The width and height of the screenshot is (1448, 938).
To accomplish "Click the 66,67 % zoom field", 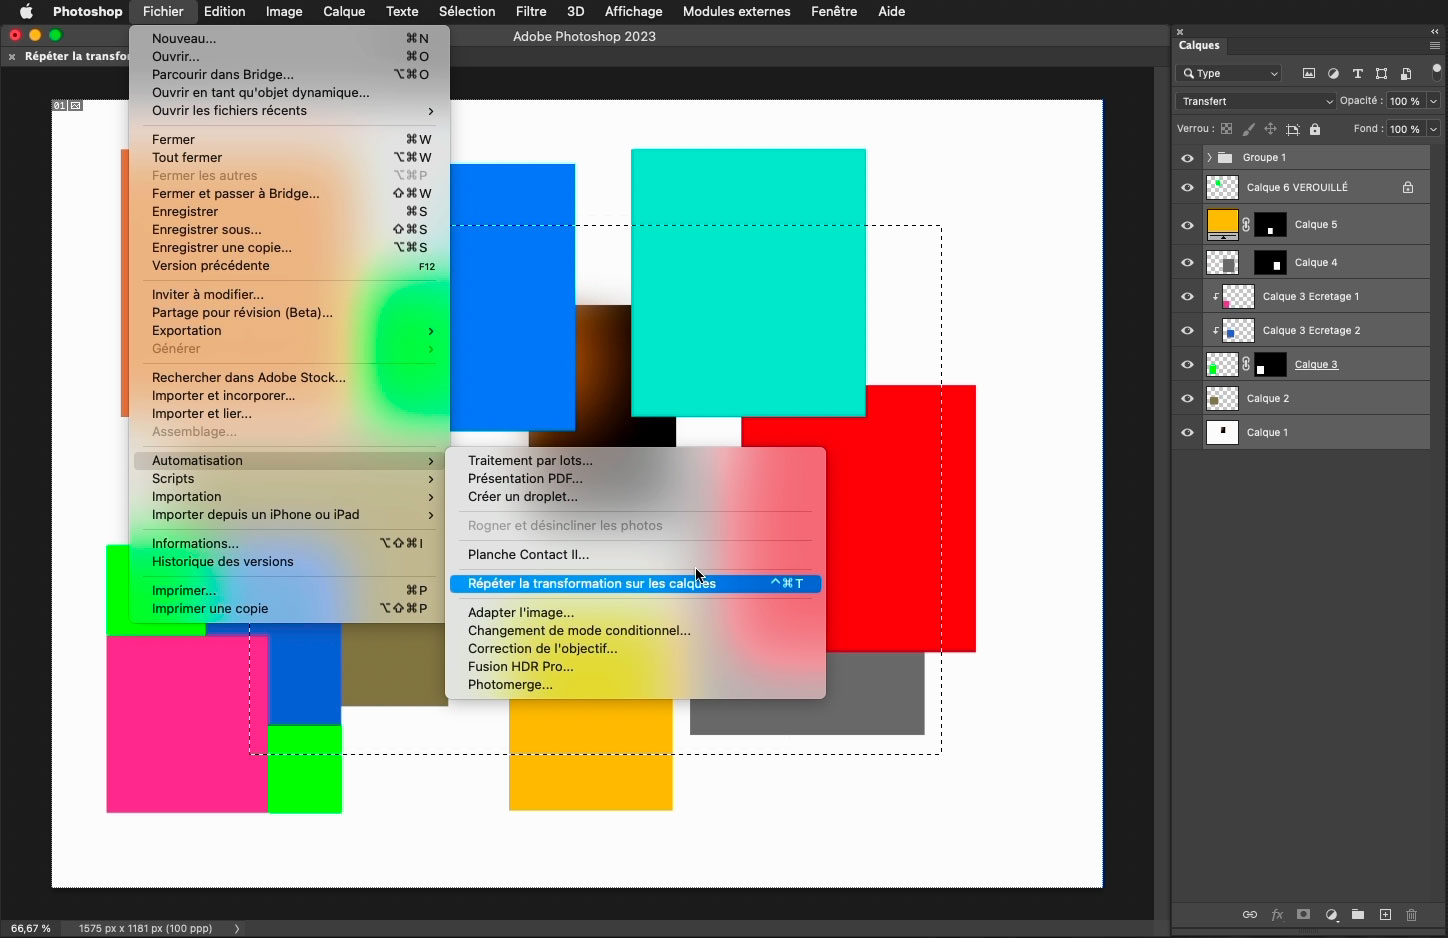I will click(x=31, y=928).
